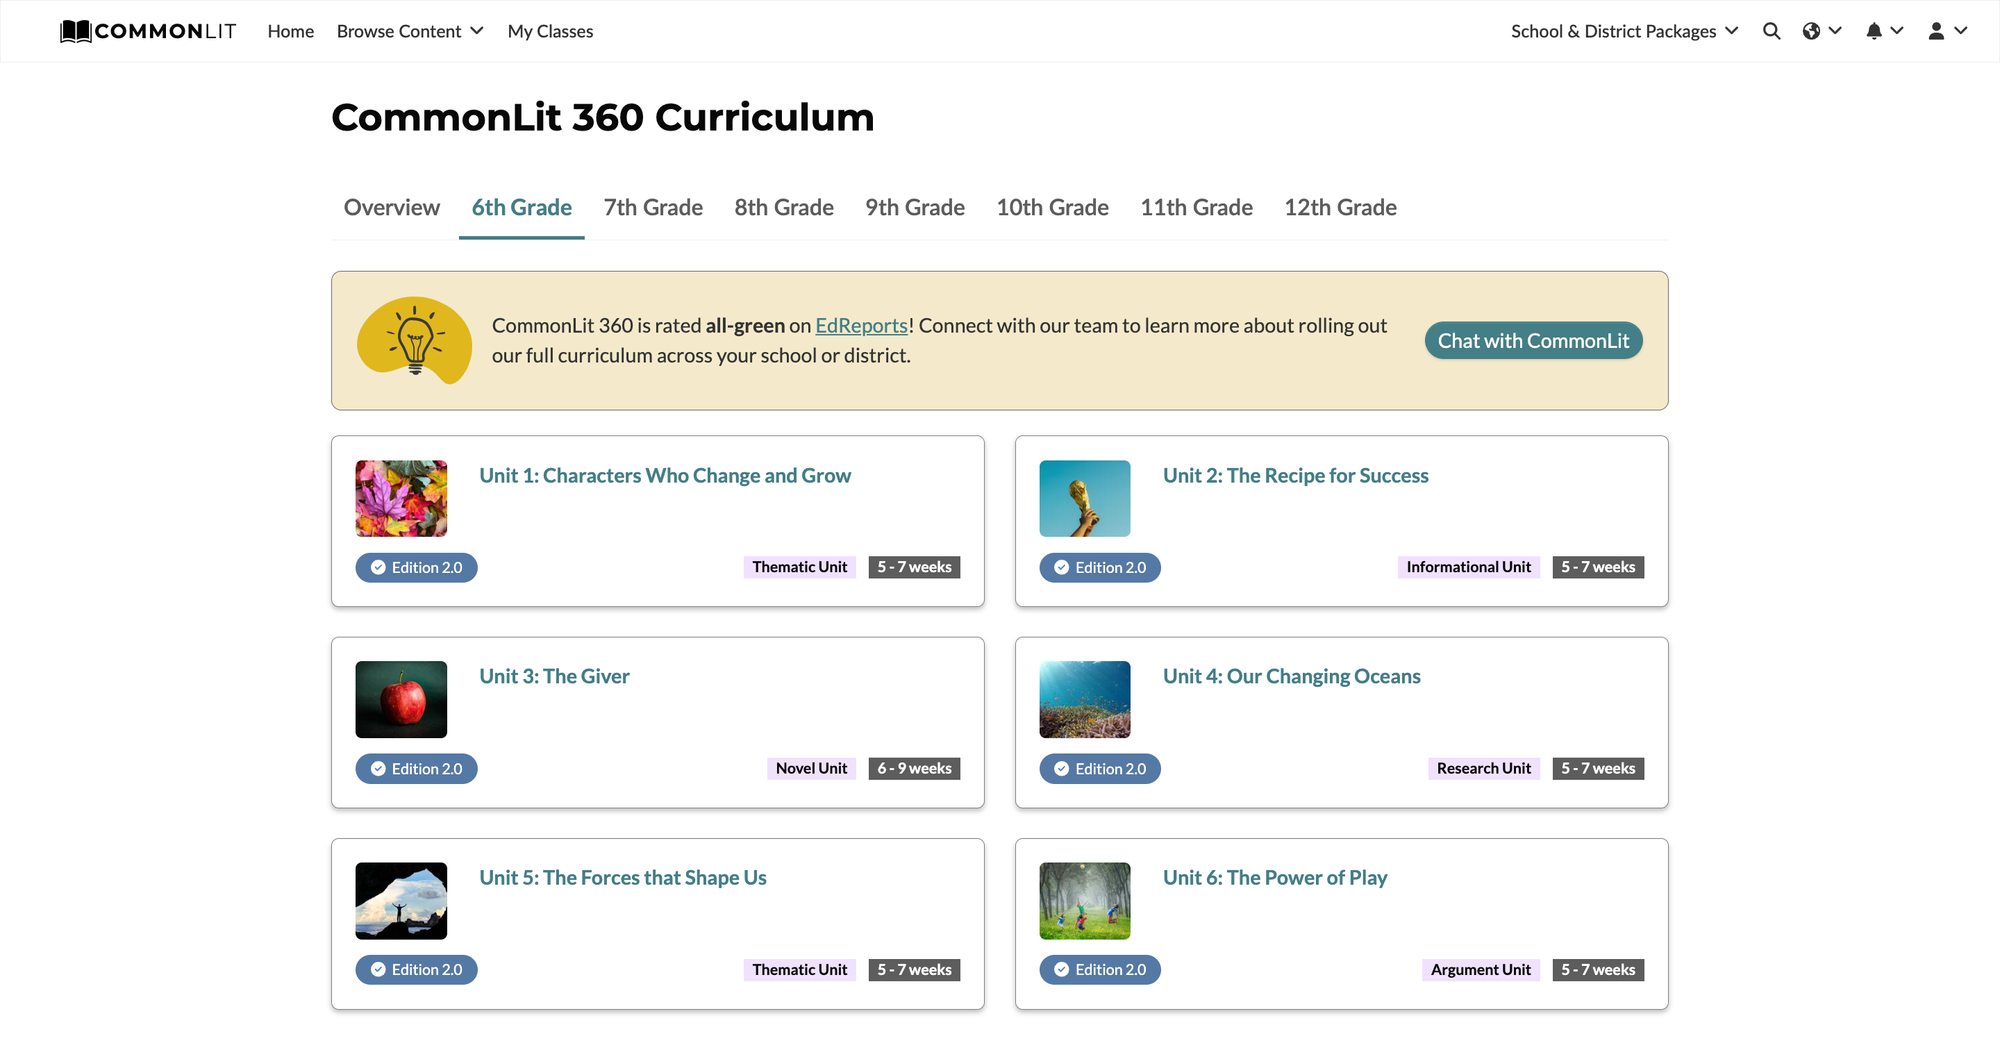This screenshot has height=1050, width=2000.
Task: Open Unit 1: Characters Who Change and Grow
Action: point(665,476)
